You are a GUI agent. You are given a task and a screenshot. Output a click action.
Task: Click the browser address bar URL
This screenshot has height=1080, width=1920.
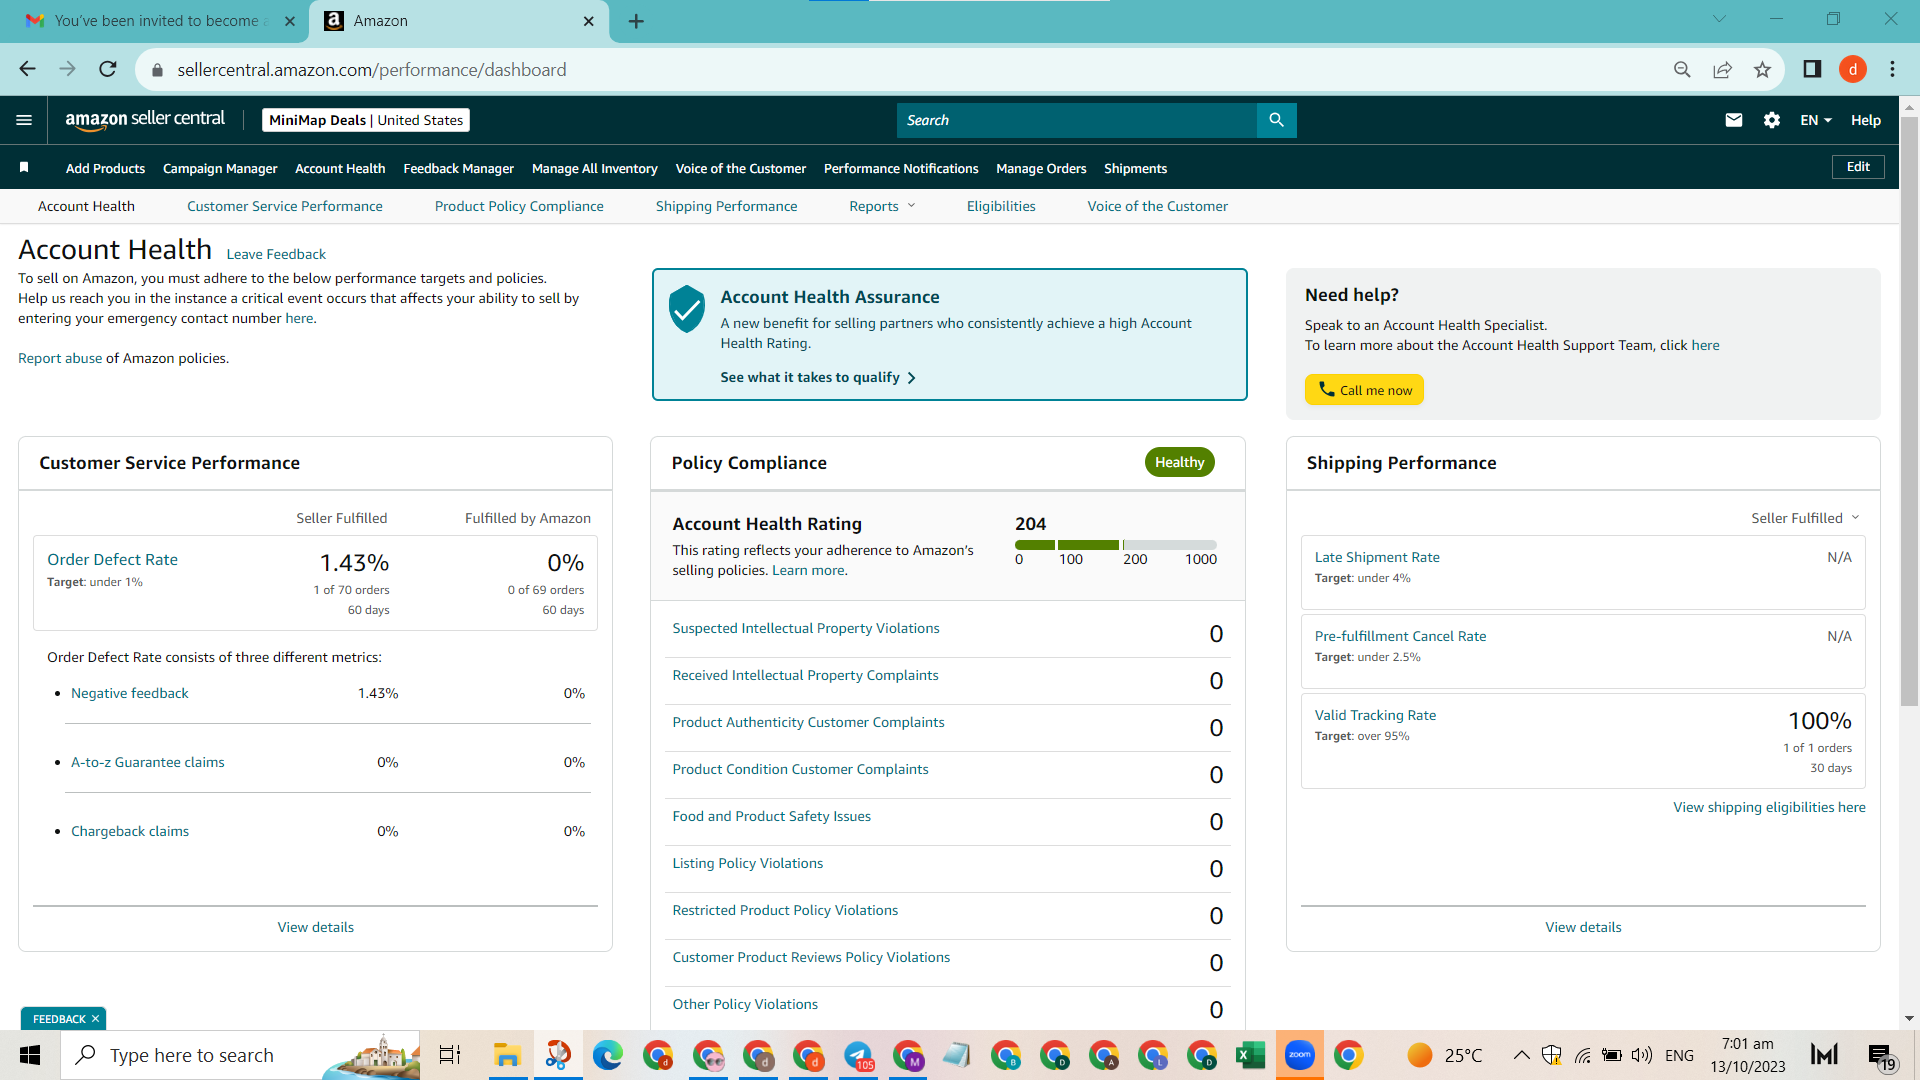pyautogui.click(x=372, y=69)
